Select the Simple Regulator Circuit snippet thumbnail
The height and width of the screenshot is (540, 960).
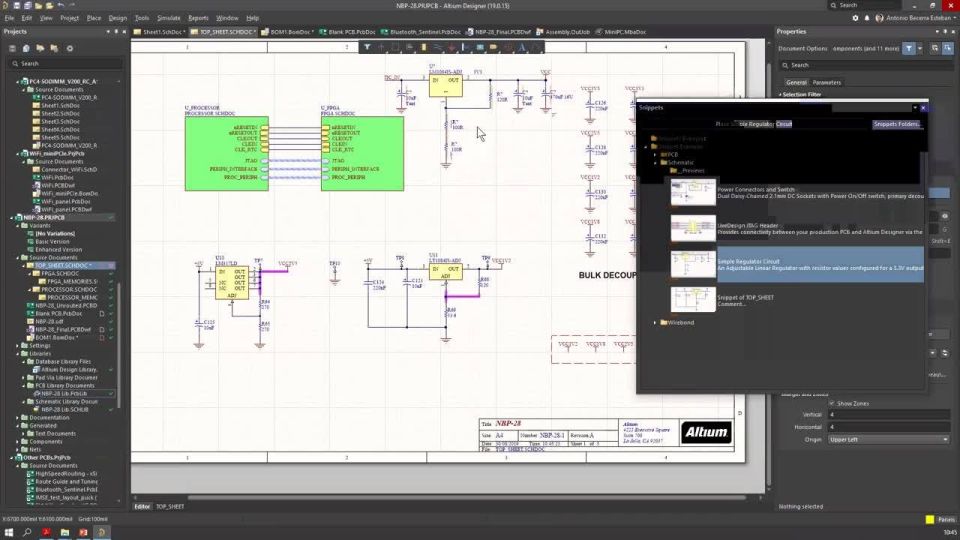(693, 264)
